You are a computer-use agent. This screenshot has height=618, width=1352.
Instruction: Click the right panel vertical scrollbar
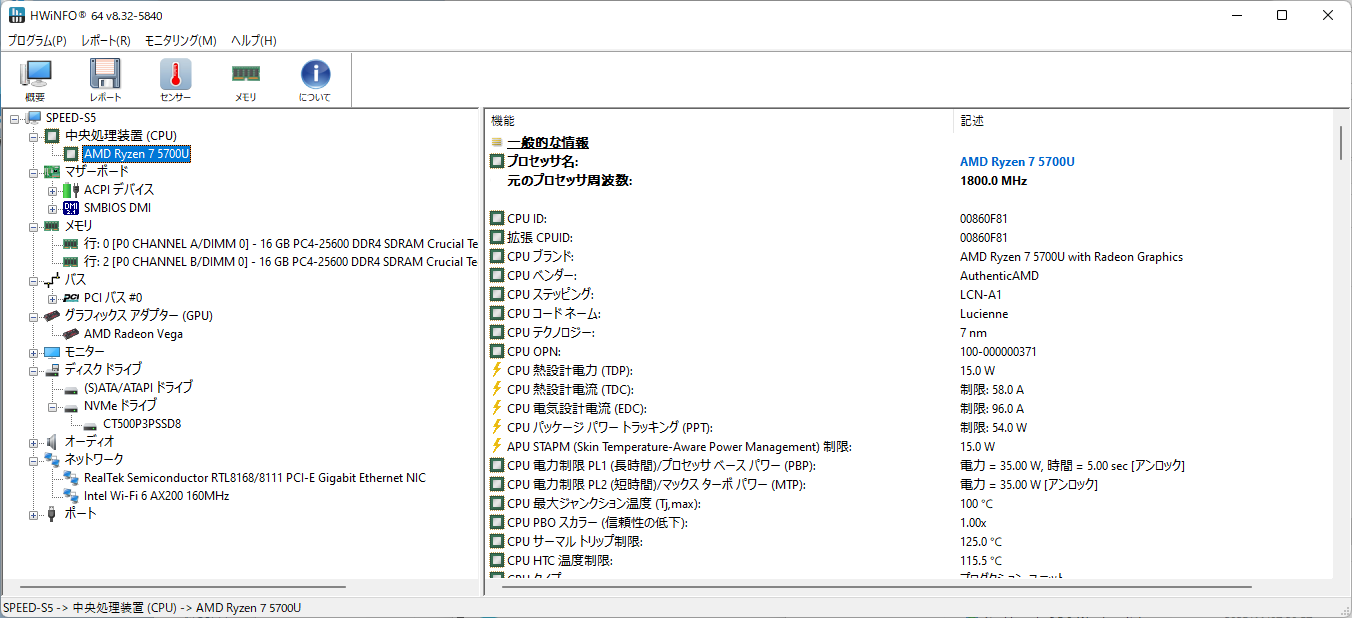(x=1342, y=350)
